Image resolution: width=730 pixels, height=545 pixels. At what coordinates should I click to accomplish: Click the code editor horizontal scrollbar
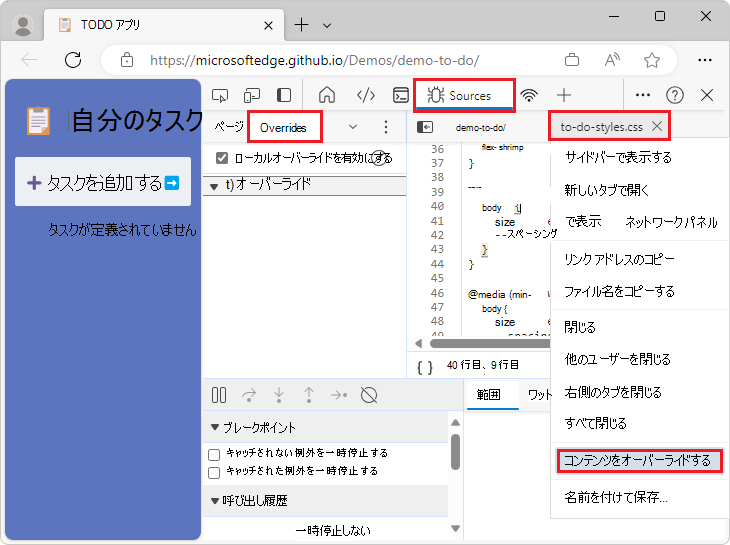tap(490, 343)
